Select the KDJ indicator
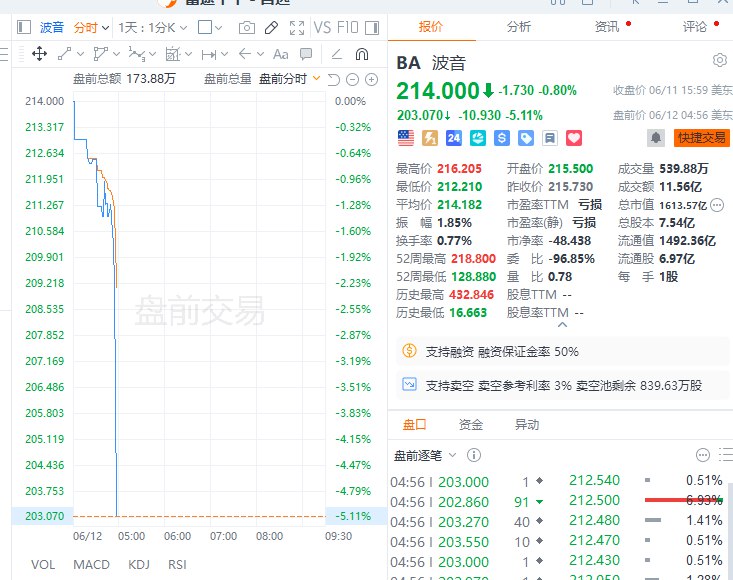Screen dimensions: 733x580 tap(139, 565)
